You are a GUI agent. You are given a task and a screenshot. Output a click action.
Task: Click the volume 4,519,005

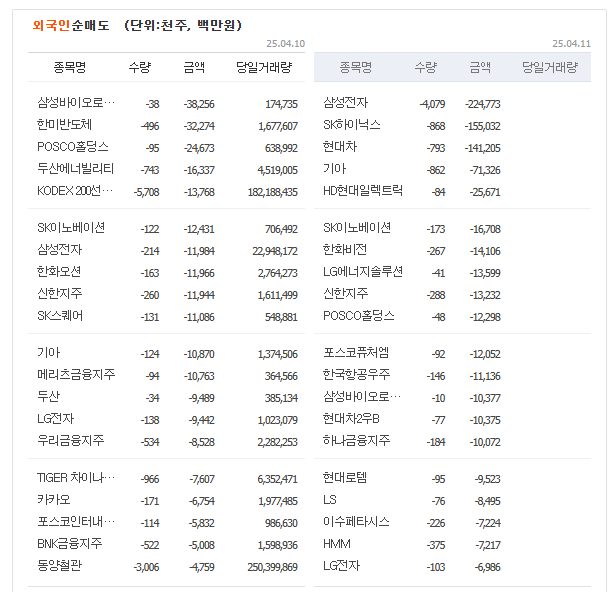(277, 170)
